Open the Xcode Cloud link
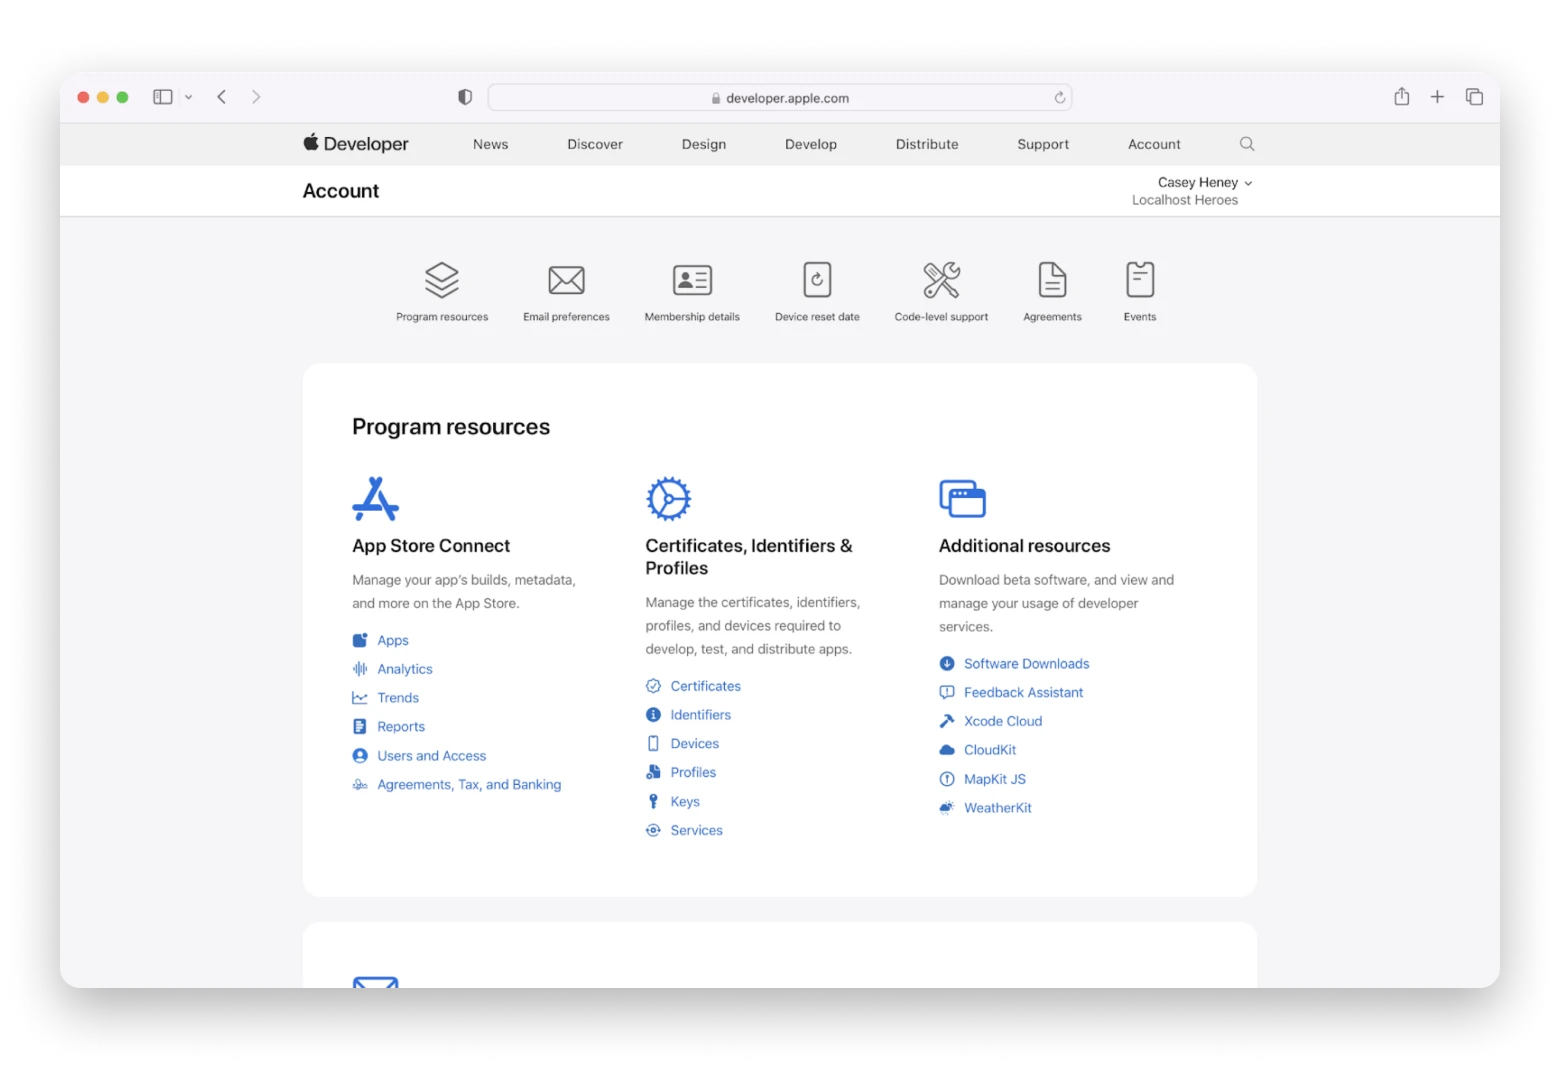Screen dimensions: 1560x1070 pos(1003,721)
